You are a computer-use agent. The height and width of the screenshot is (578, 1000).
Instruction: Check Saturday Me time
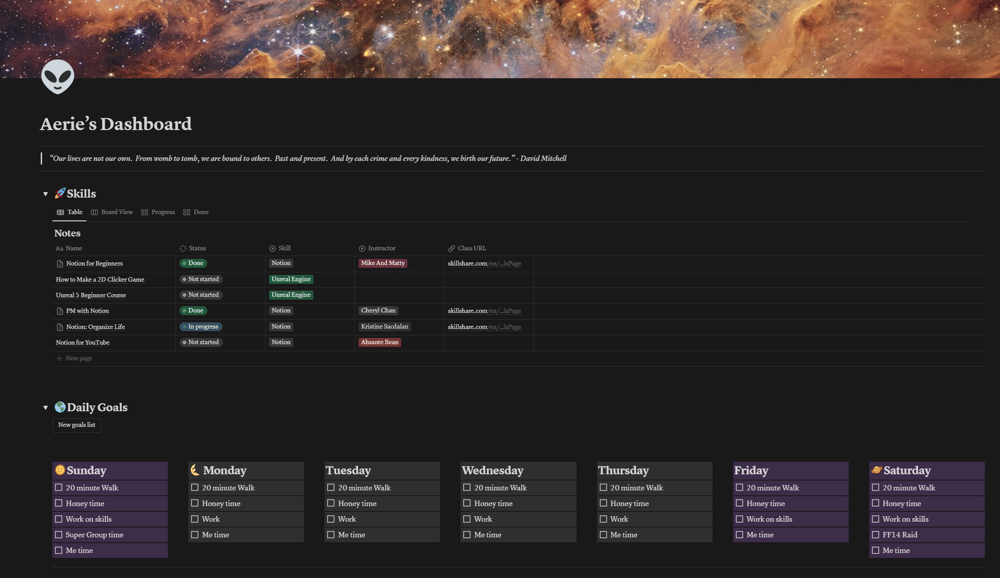[875, 550]
